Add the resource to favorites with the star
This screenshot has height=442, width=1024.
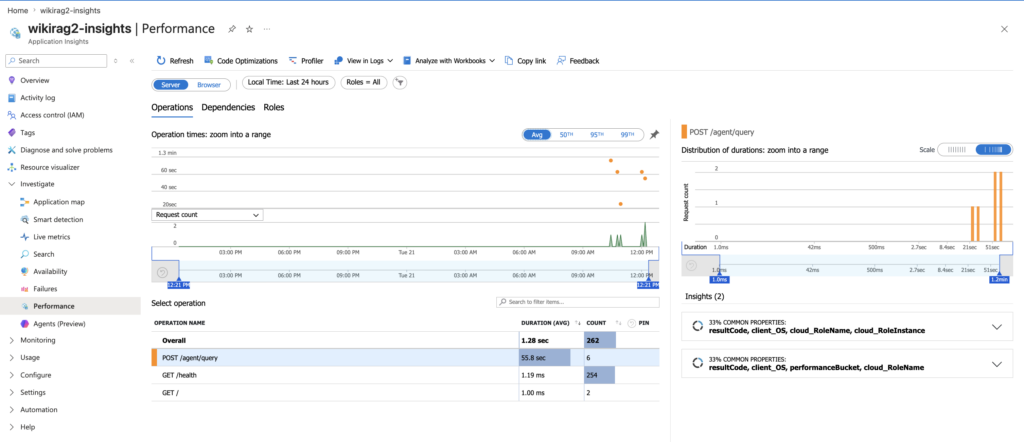[x=249, y=29]
